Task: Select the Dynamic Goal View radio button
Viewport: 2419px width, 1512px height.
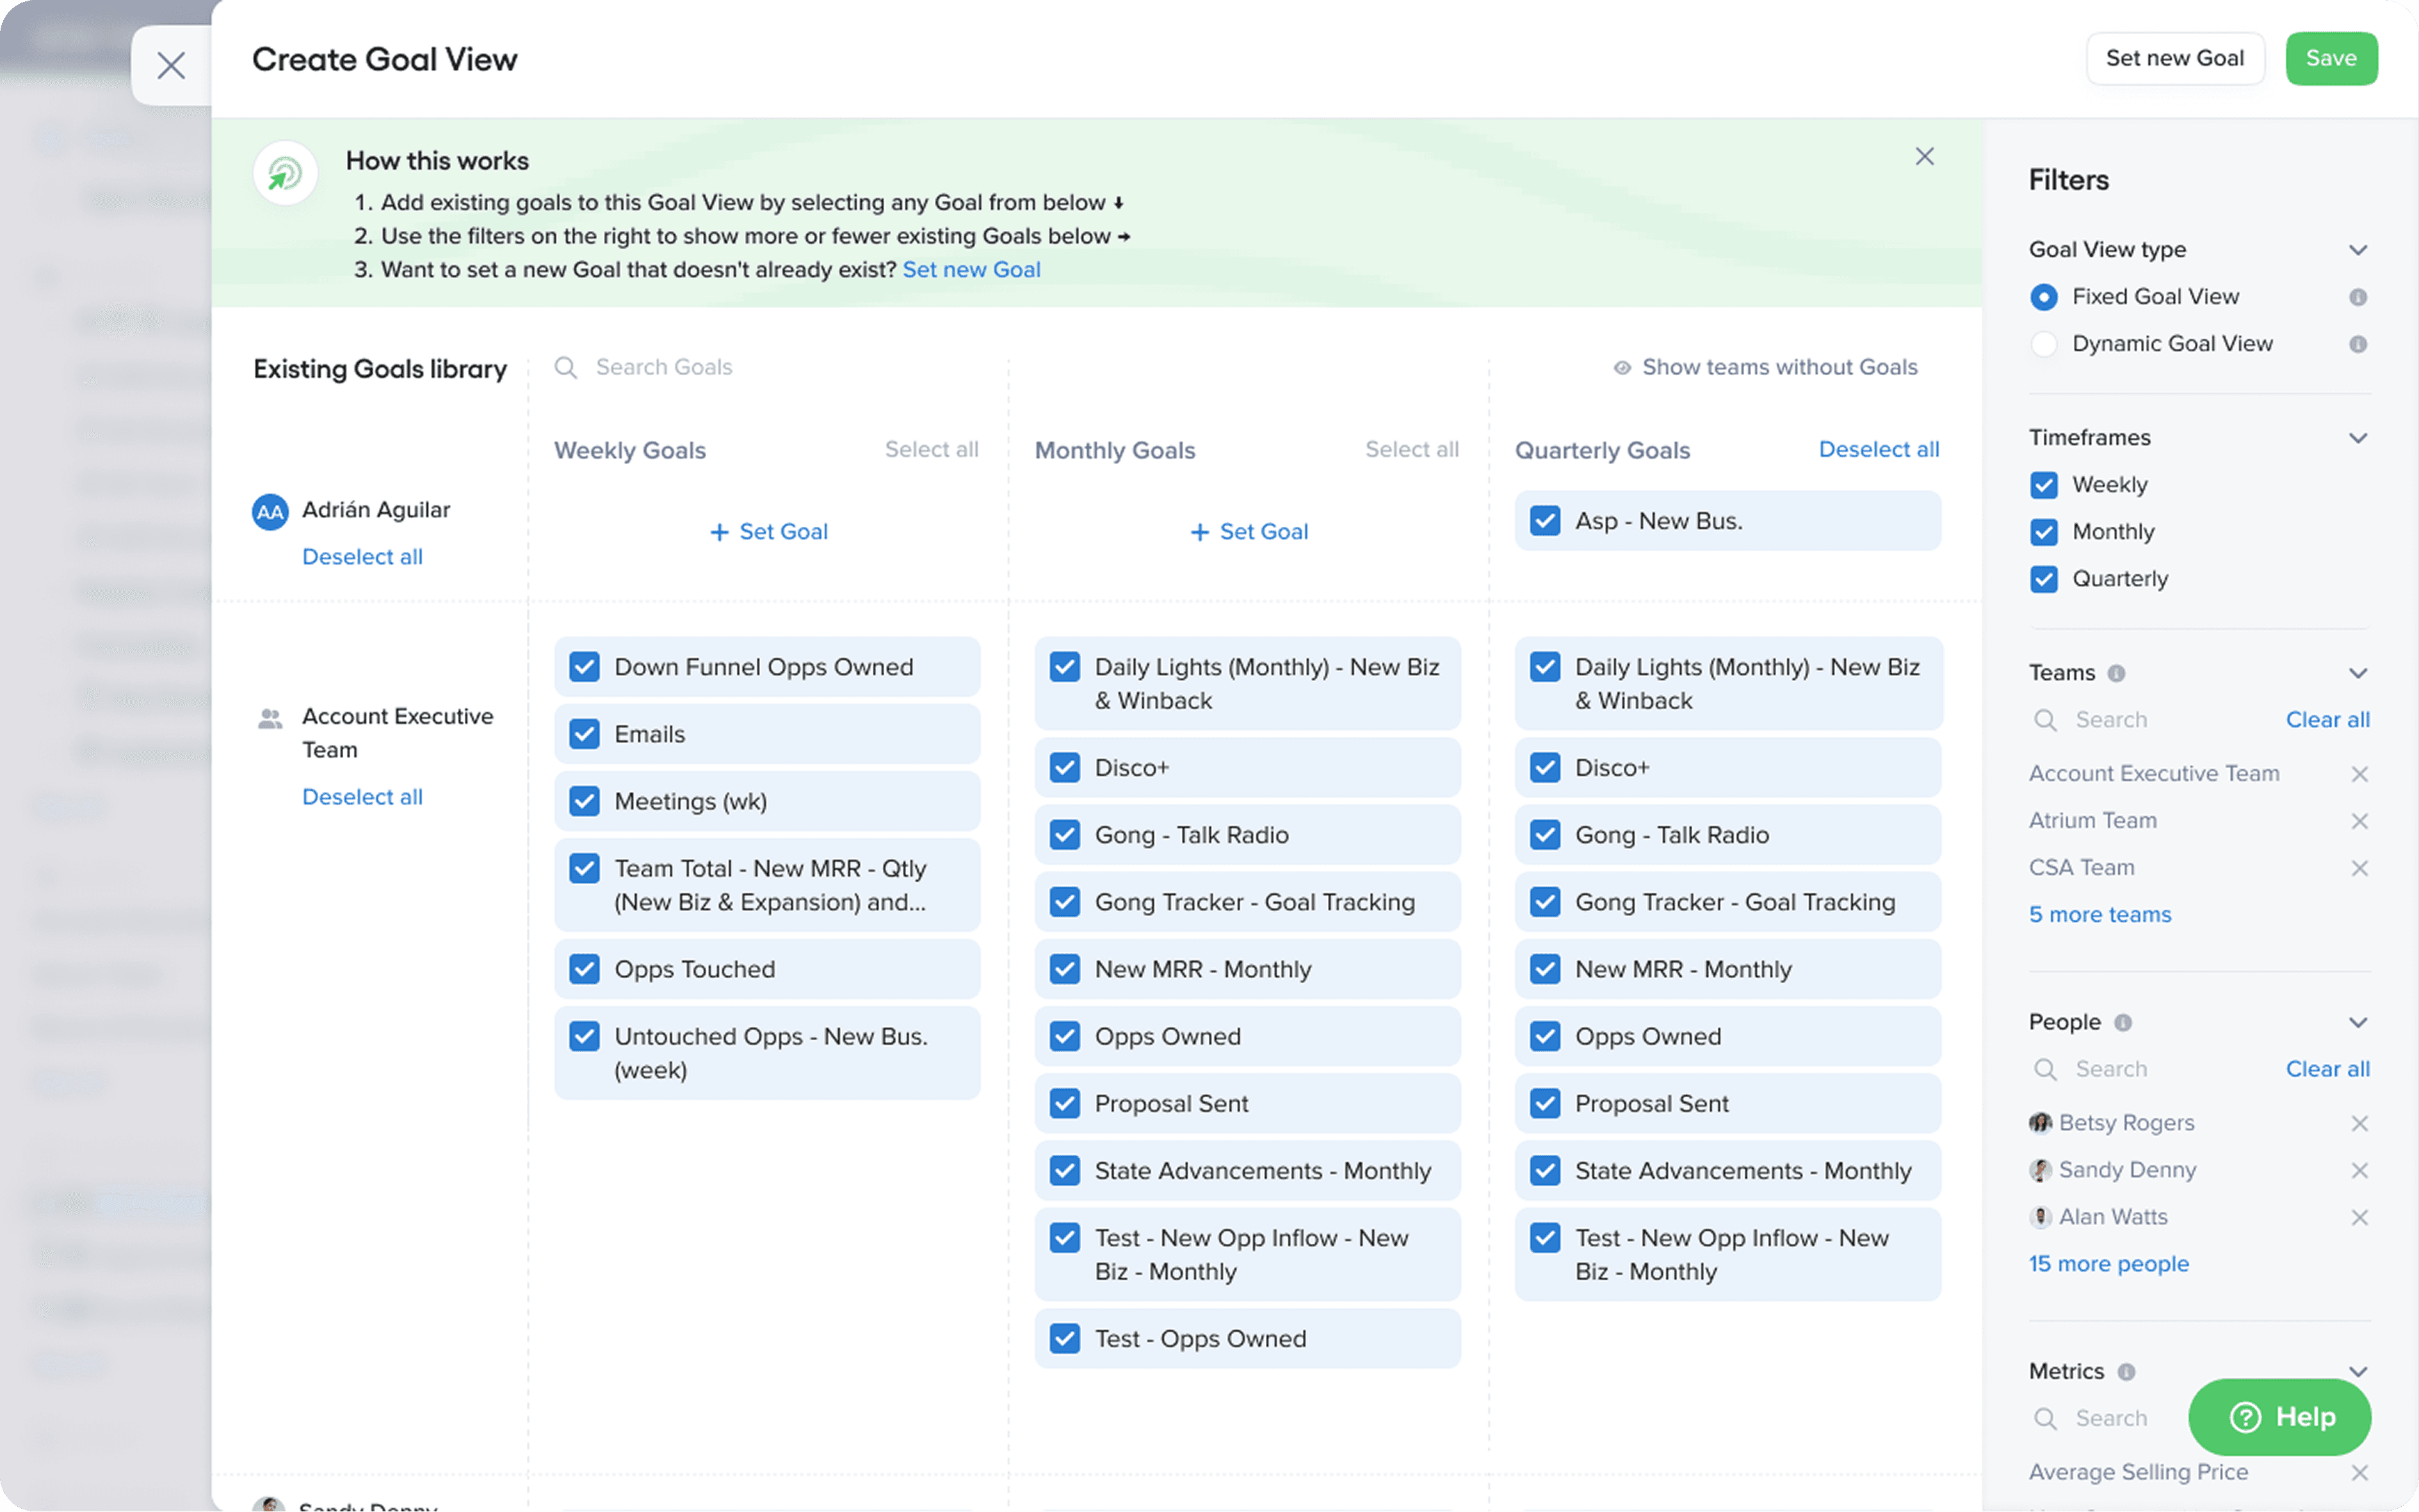Action: pos(2043,344)
